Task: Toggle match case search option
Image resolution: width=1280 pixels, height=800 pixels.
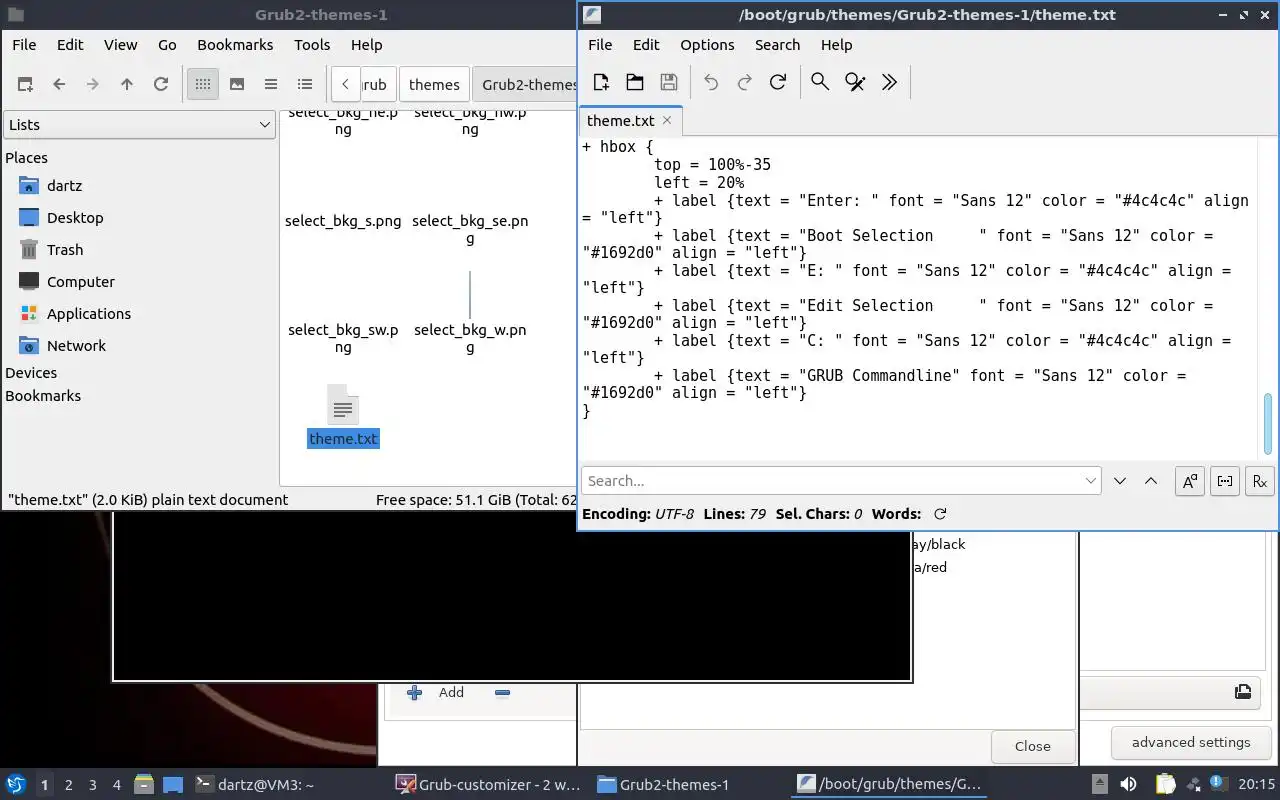Action: [1190, 481]
